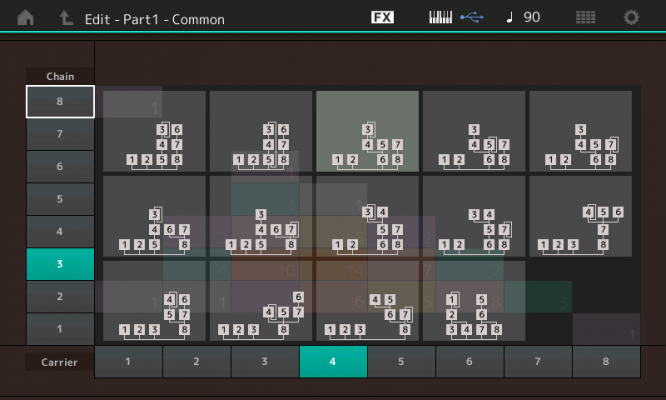The height and width of the screenshot is (400, 666).
Task: Open the FX effect overview
Action: point(382,17)
